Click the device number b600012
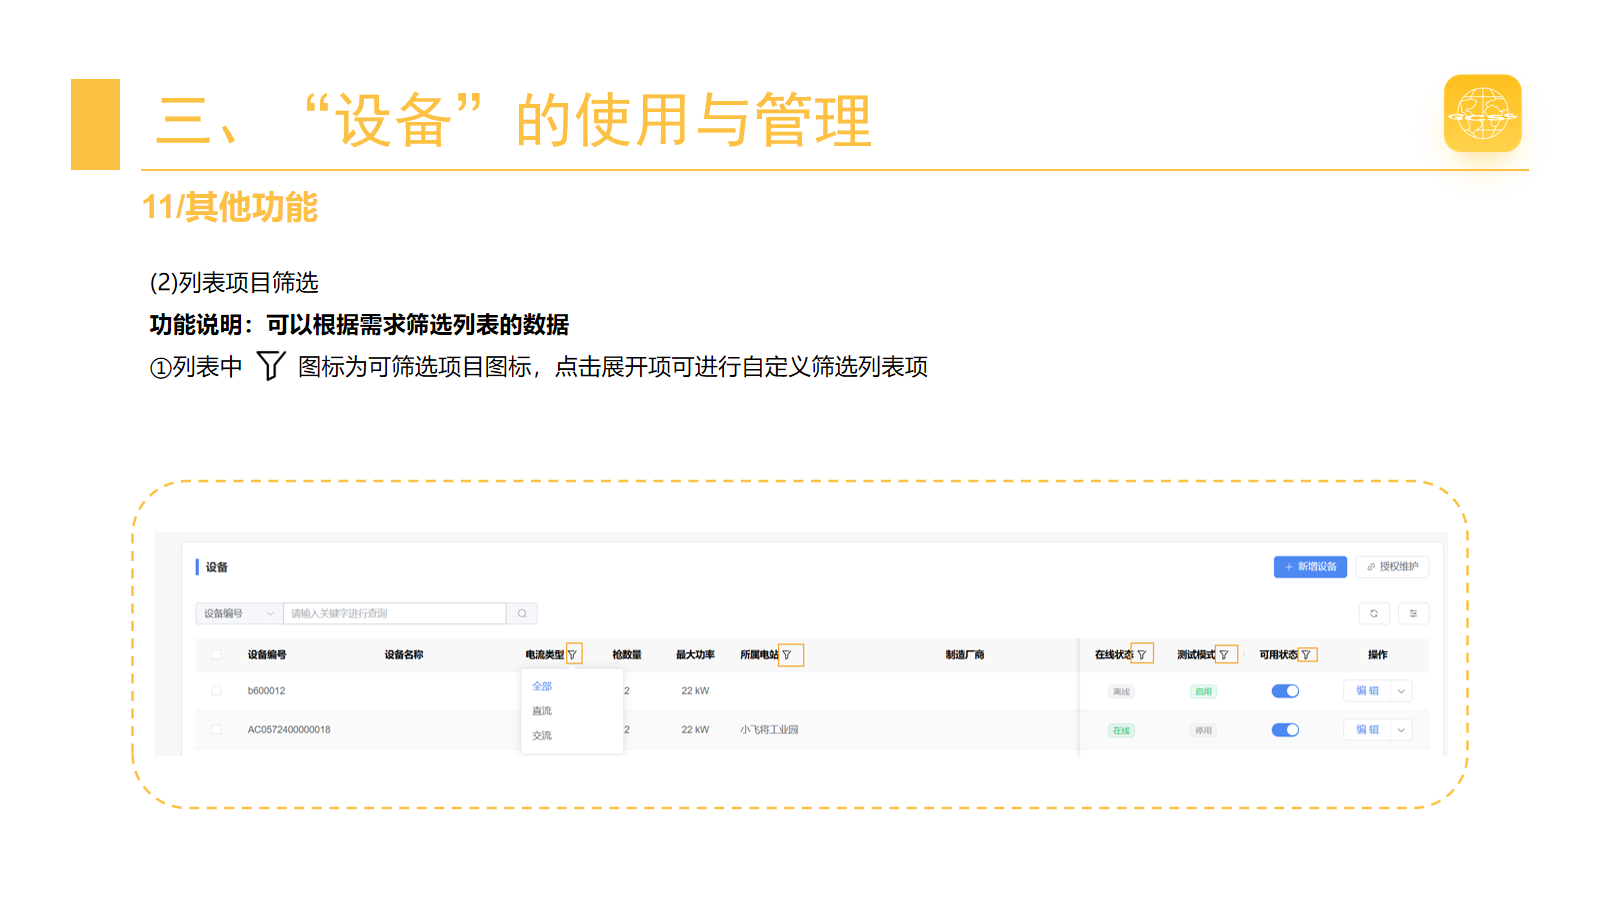1600x900 pixels. pos(267,691)
